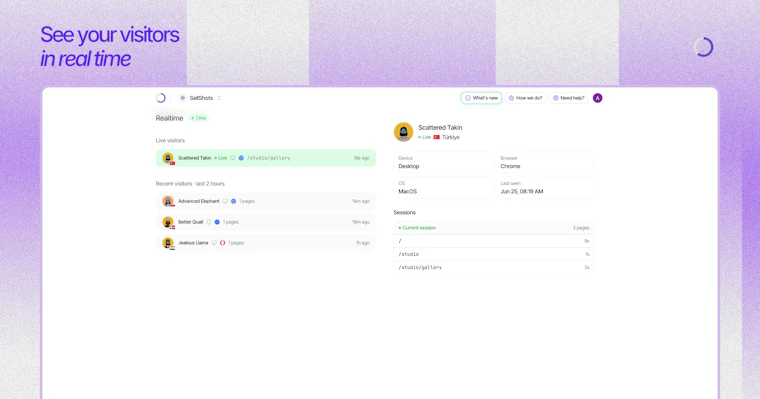Click the 1h ago timestamp for Jealous Llama

[363, 243]
